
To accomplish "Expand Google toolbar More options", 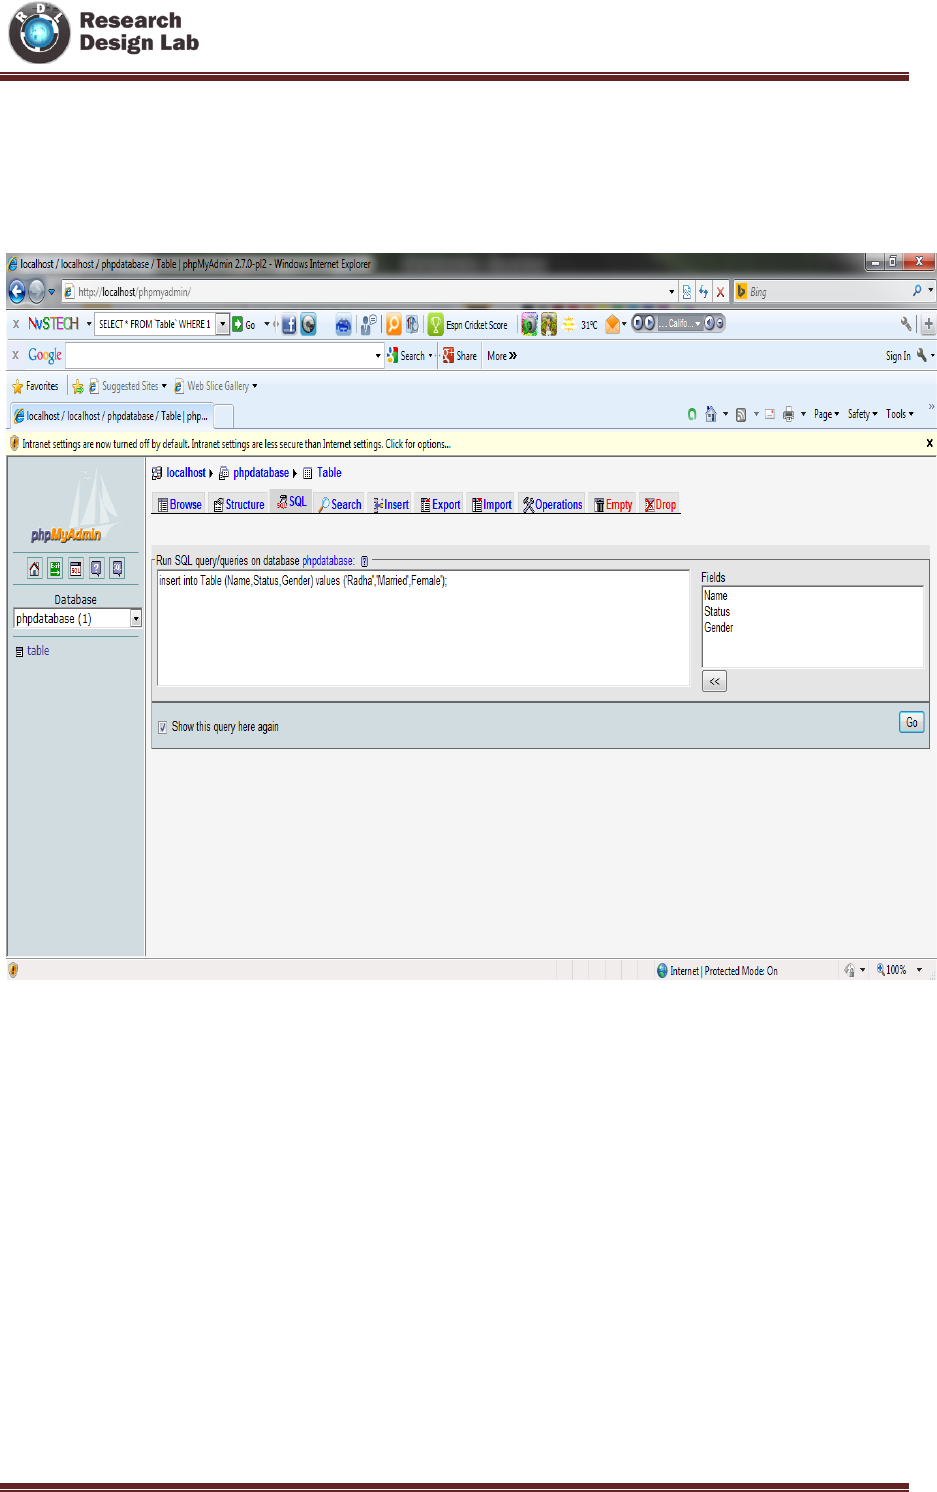I will [x=502, y=356].
